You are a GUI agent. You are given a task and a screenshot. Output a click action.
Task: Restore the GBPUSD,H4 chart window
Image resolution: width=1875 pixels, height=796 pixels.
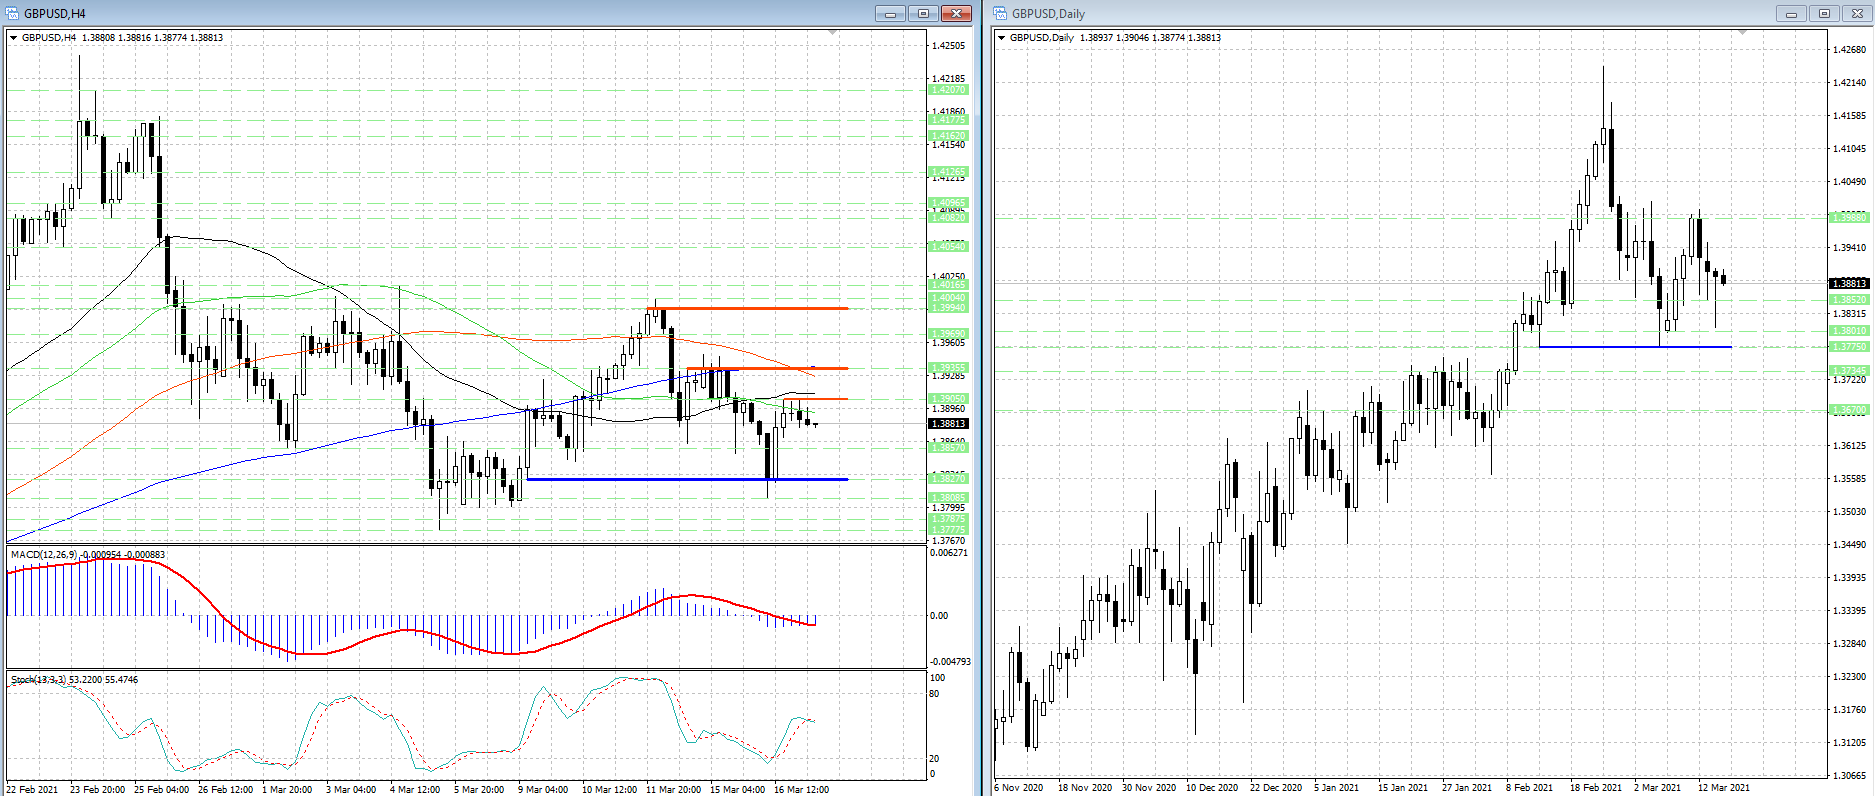(923, 13)
